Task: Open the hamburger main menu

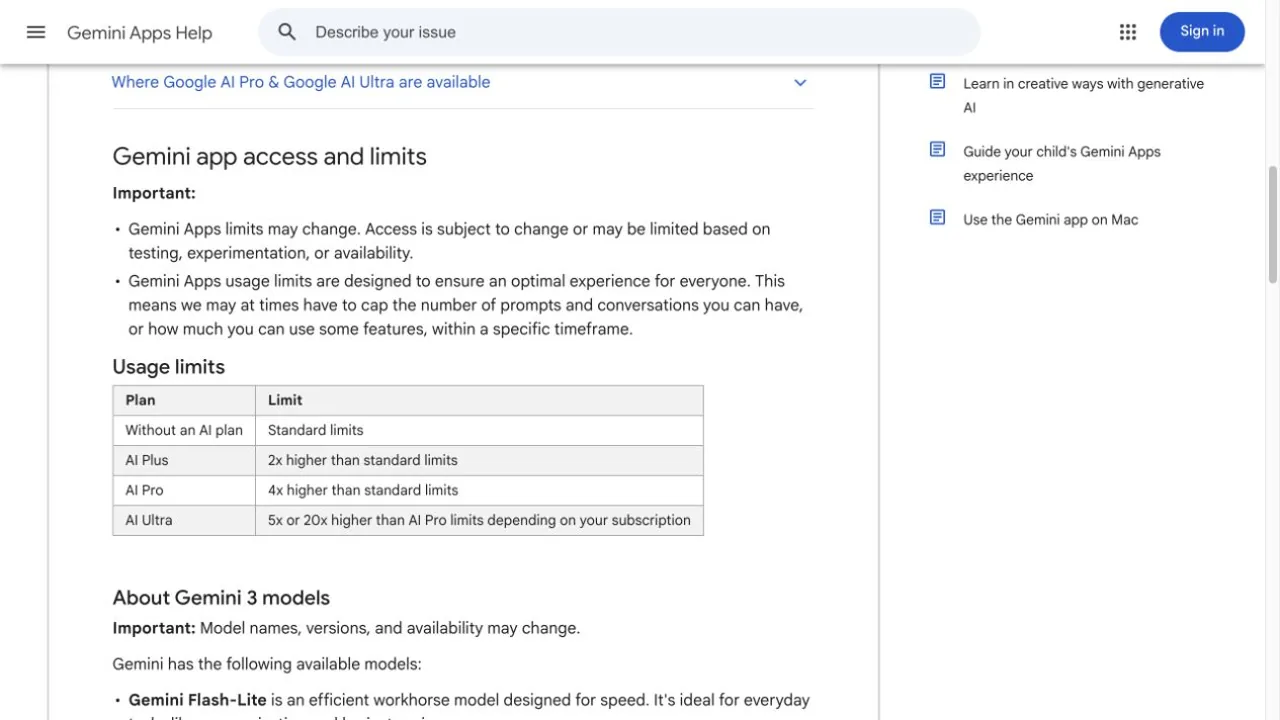Action: point(36,32)
